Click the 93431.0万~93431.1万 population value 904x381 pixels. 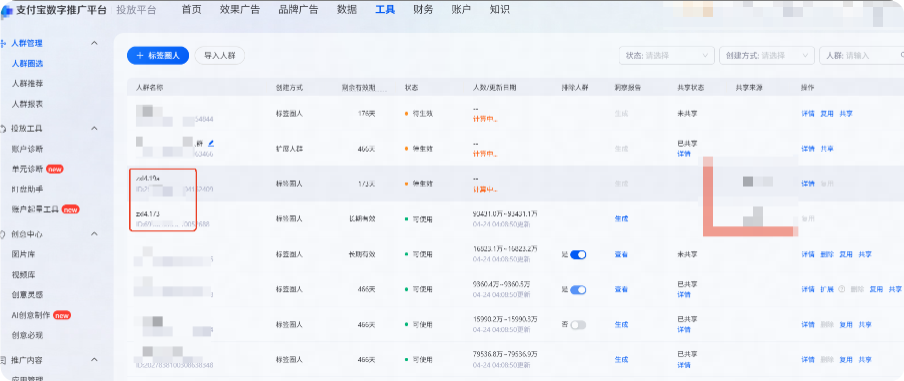click(505, 214)
